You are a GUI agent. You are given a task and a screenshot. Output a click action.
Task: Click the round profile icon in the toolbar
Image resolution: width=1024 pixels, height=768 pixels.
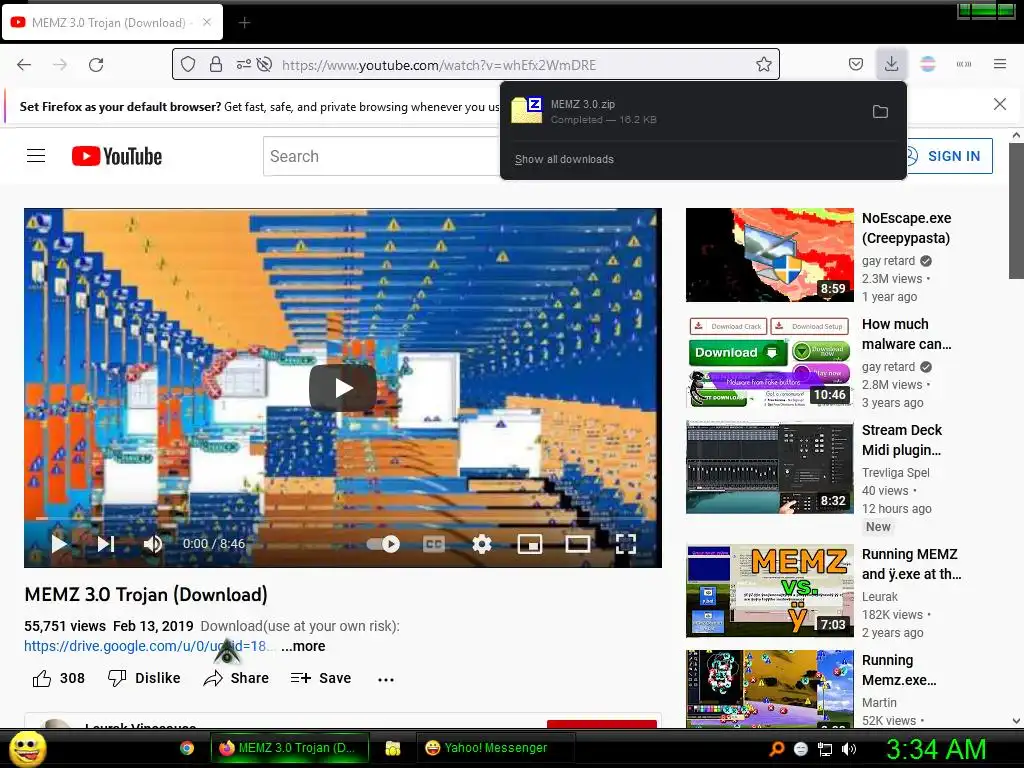click(x=927, y=64)
